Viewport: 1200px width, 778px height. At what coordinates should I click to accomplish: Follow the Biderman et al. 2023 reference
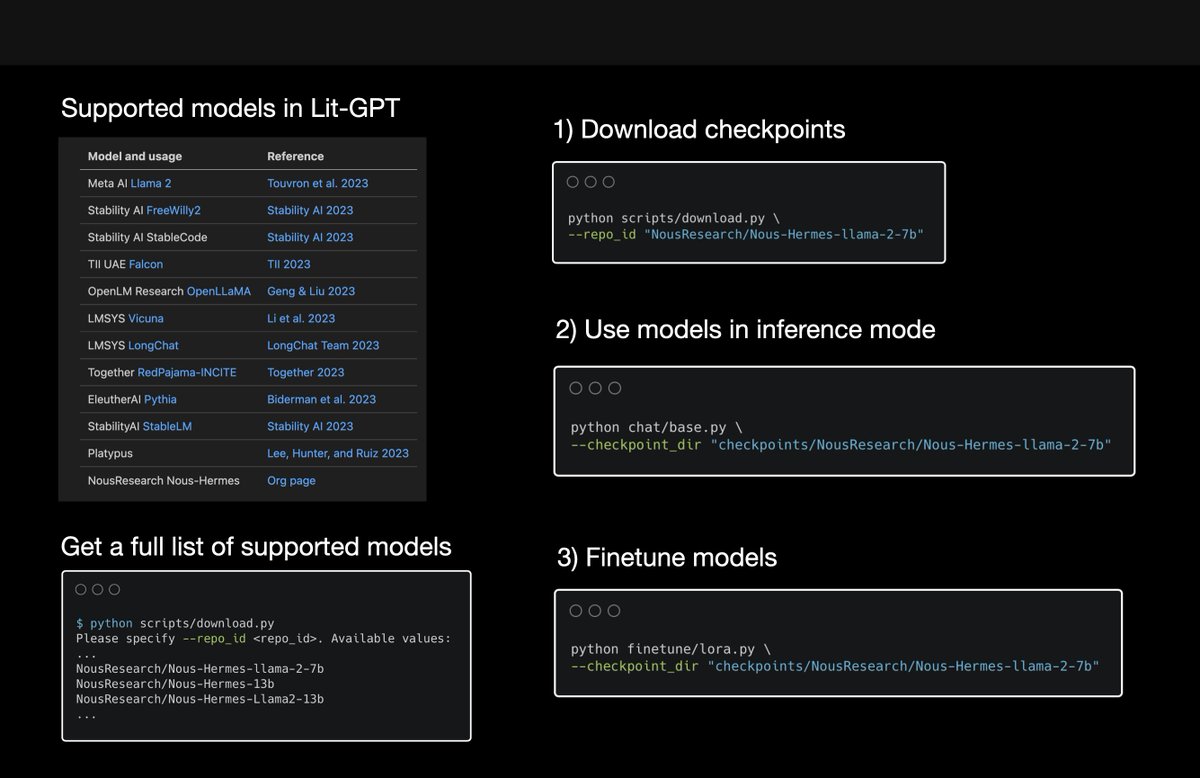coord(322,399)
